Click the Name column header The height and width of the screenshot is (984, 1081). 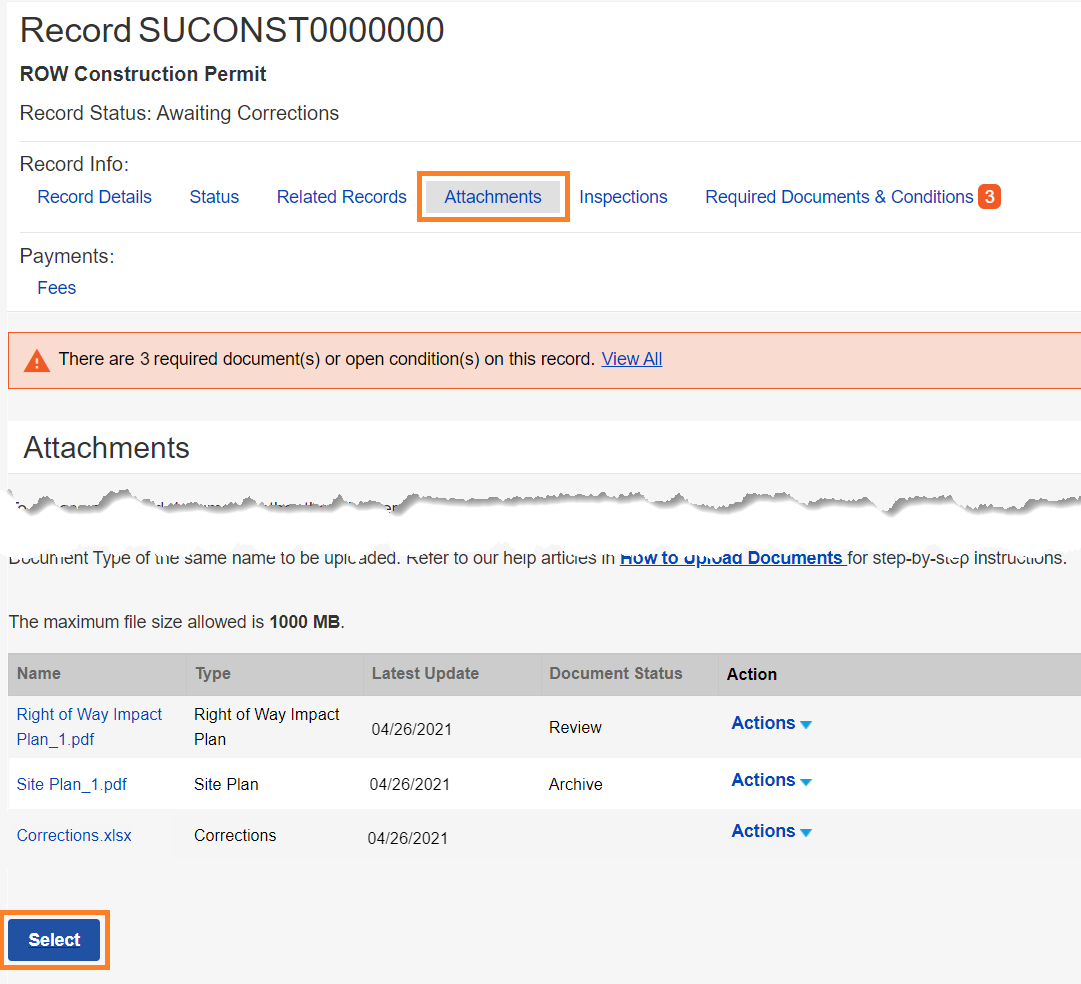click(x=38, y=673)
